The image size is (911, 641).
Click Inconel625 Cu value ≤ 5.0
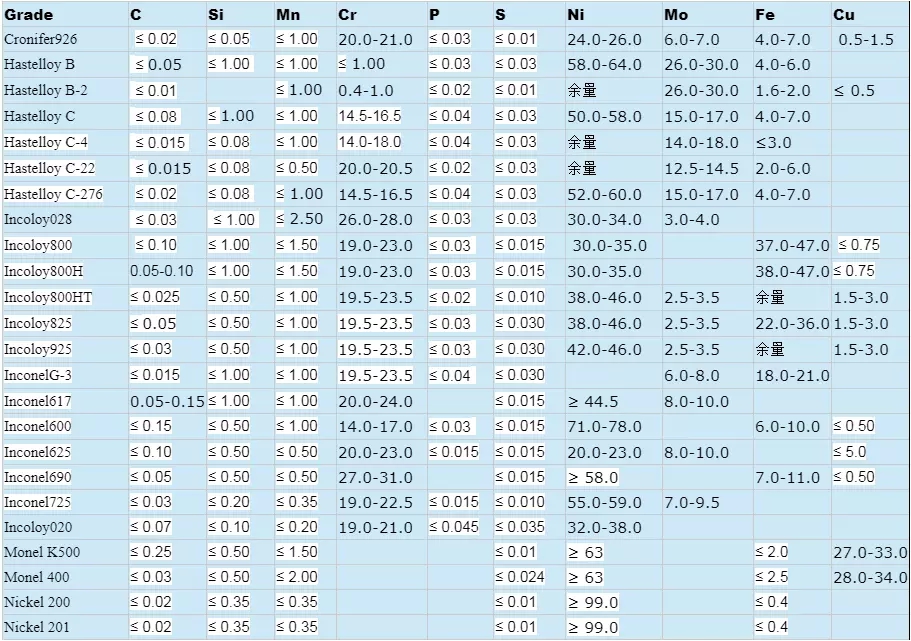pos(850,452)
